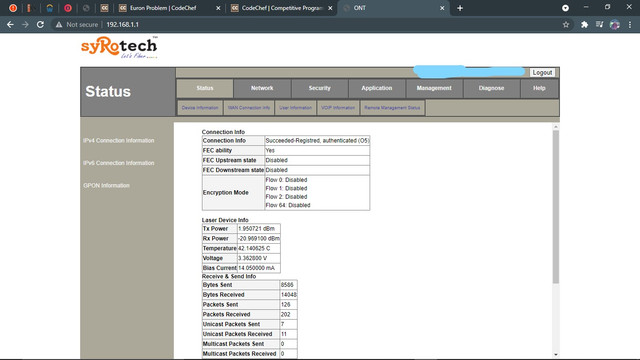
Task: Open the tab search circle icon
Action: (565, 8)
